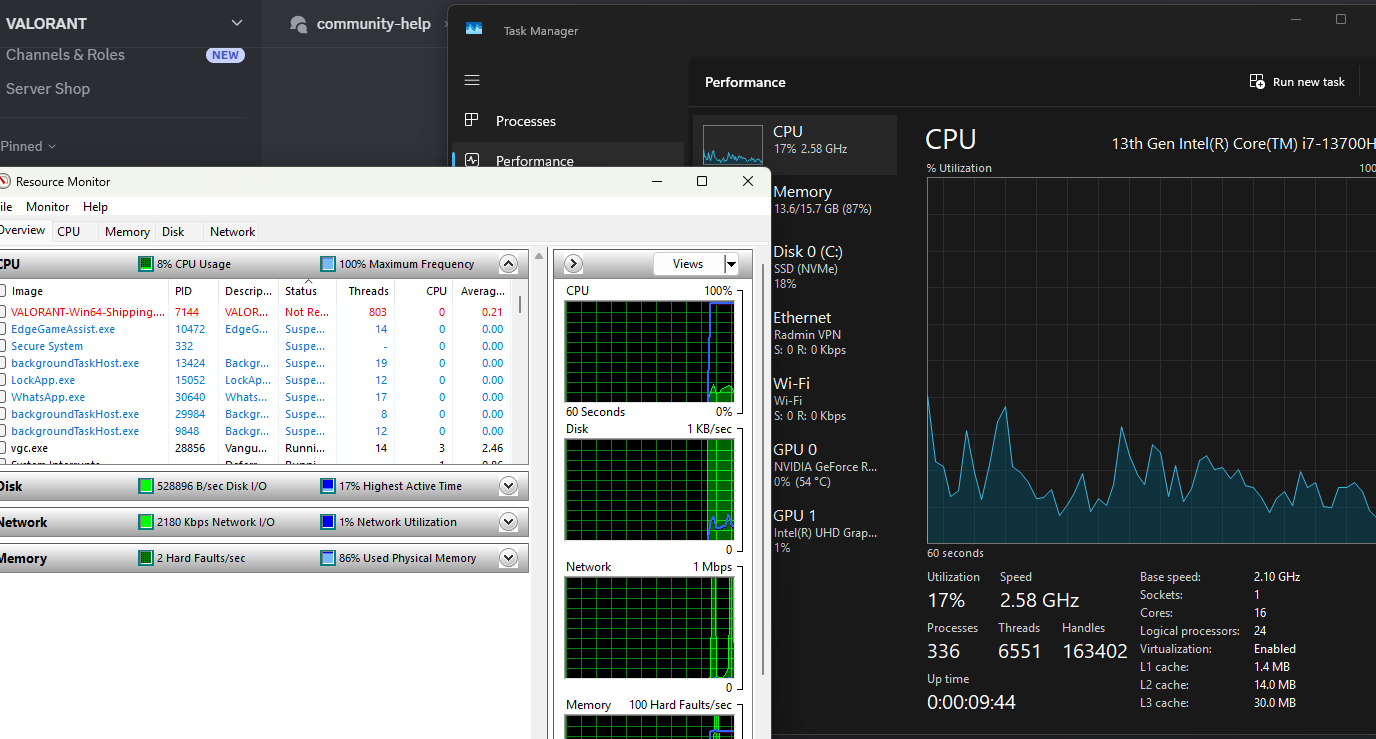Viewport: 1376px width, 739px height.
Task: Select Performance in Task Manager navigation
Action: click(x=568, y=160)
